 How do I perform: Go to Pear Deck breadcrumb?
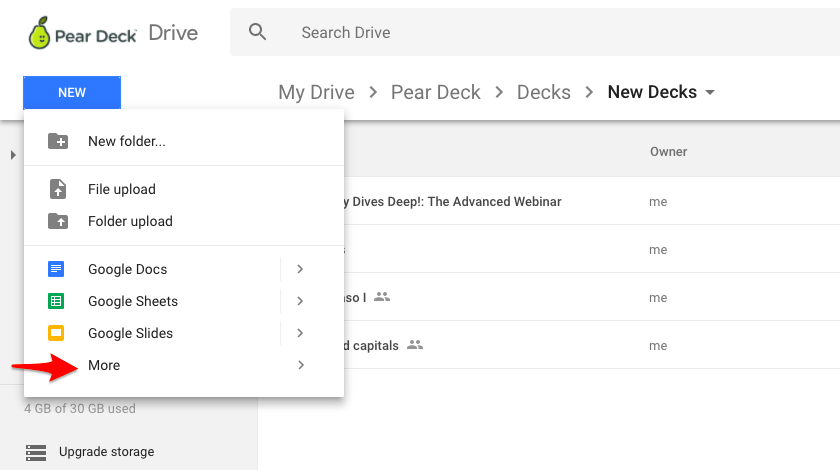(x=436, y=92)
